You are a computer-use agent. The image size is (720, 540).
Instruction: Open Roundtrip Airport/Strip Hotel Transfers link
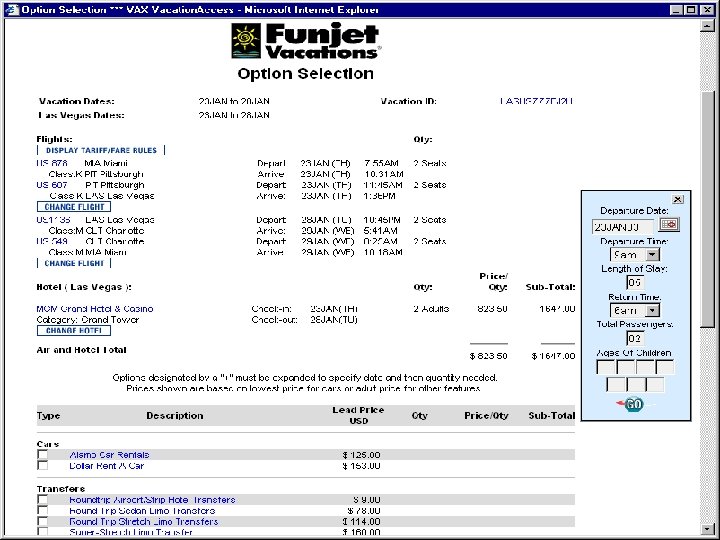pos(152,500)
